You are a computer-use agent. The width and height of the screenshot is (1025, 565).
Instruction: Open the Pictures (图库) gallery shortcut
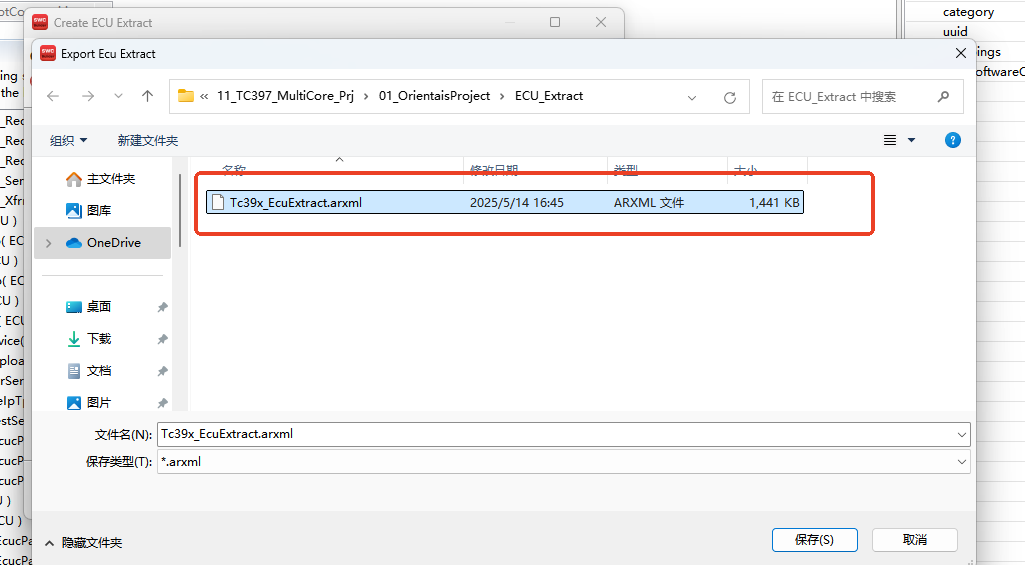point(99,210)
